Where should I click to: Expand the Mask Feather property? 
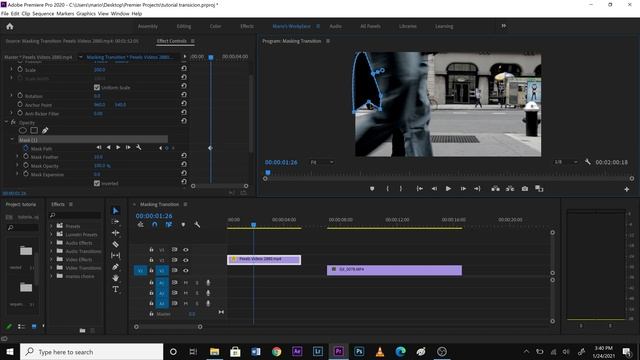(17, 156)
